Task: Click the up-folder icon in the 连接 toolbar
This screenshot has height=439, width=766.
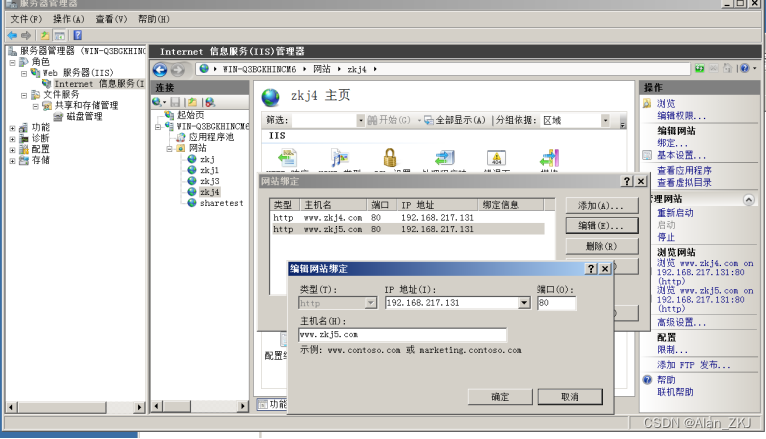Action: (192, 102)
